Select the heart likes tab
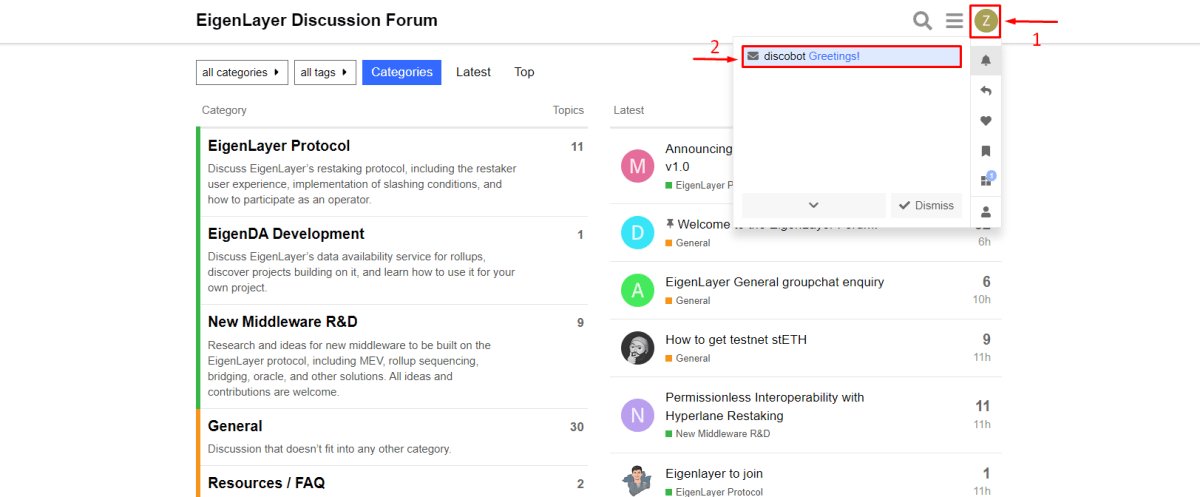The height and width of the screenshot is (497, 1200). (x=986, y=121)
